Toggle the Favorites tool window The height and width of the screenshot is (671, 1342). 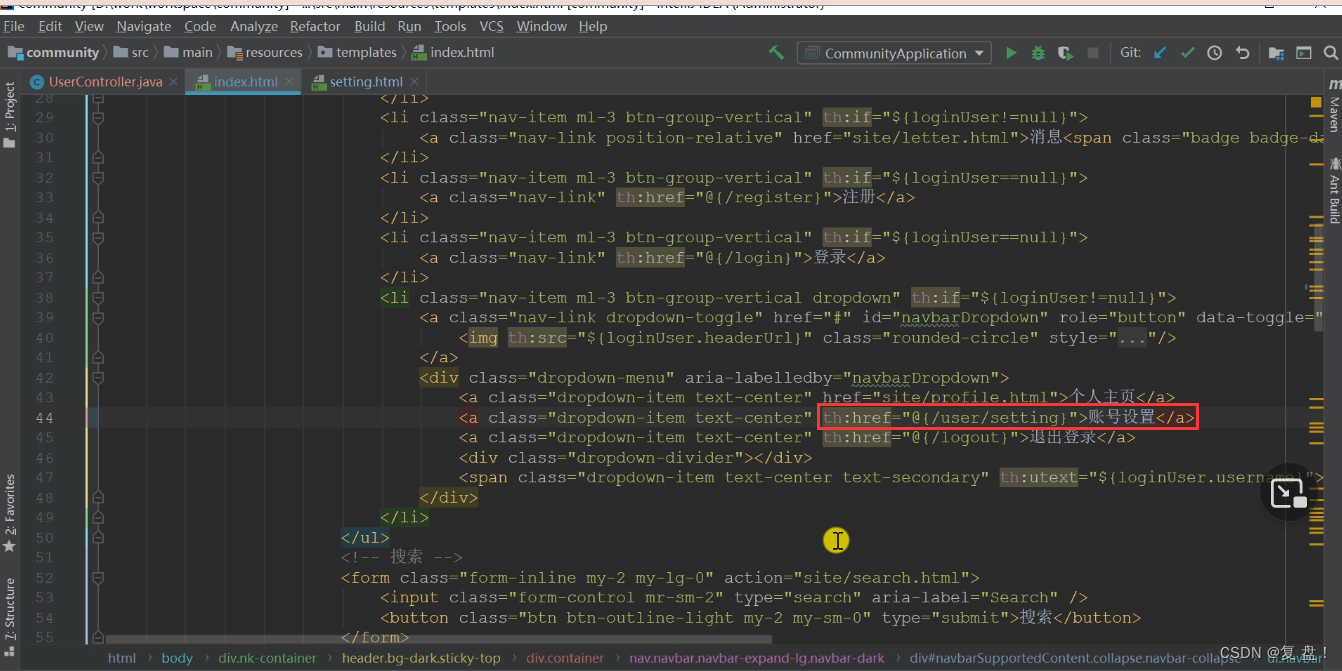10,513
